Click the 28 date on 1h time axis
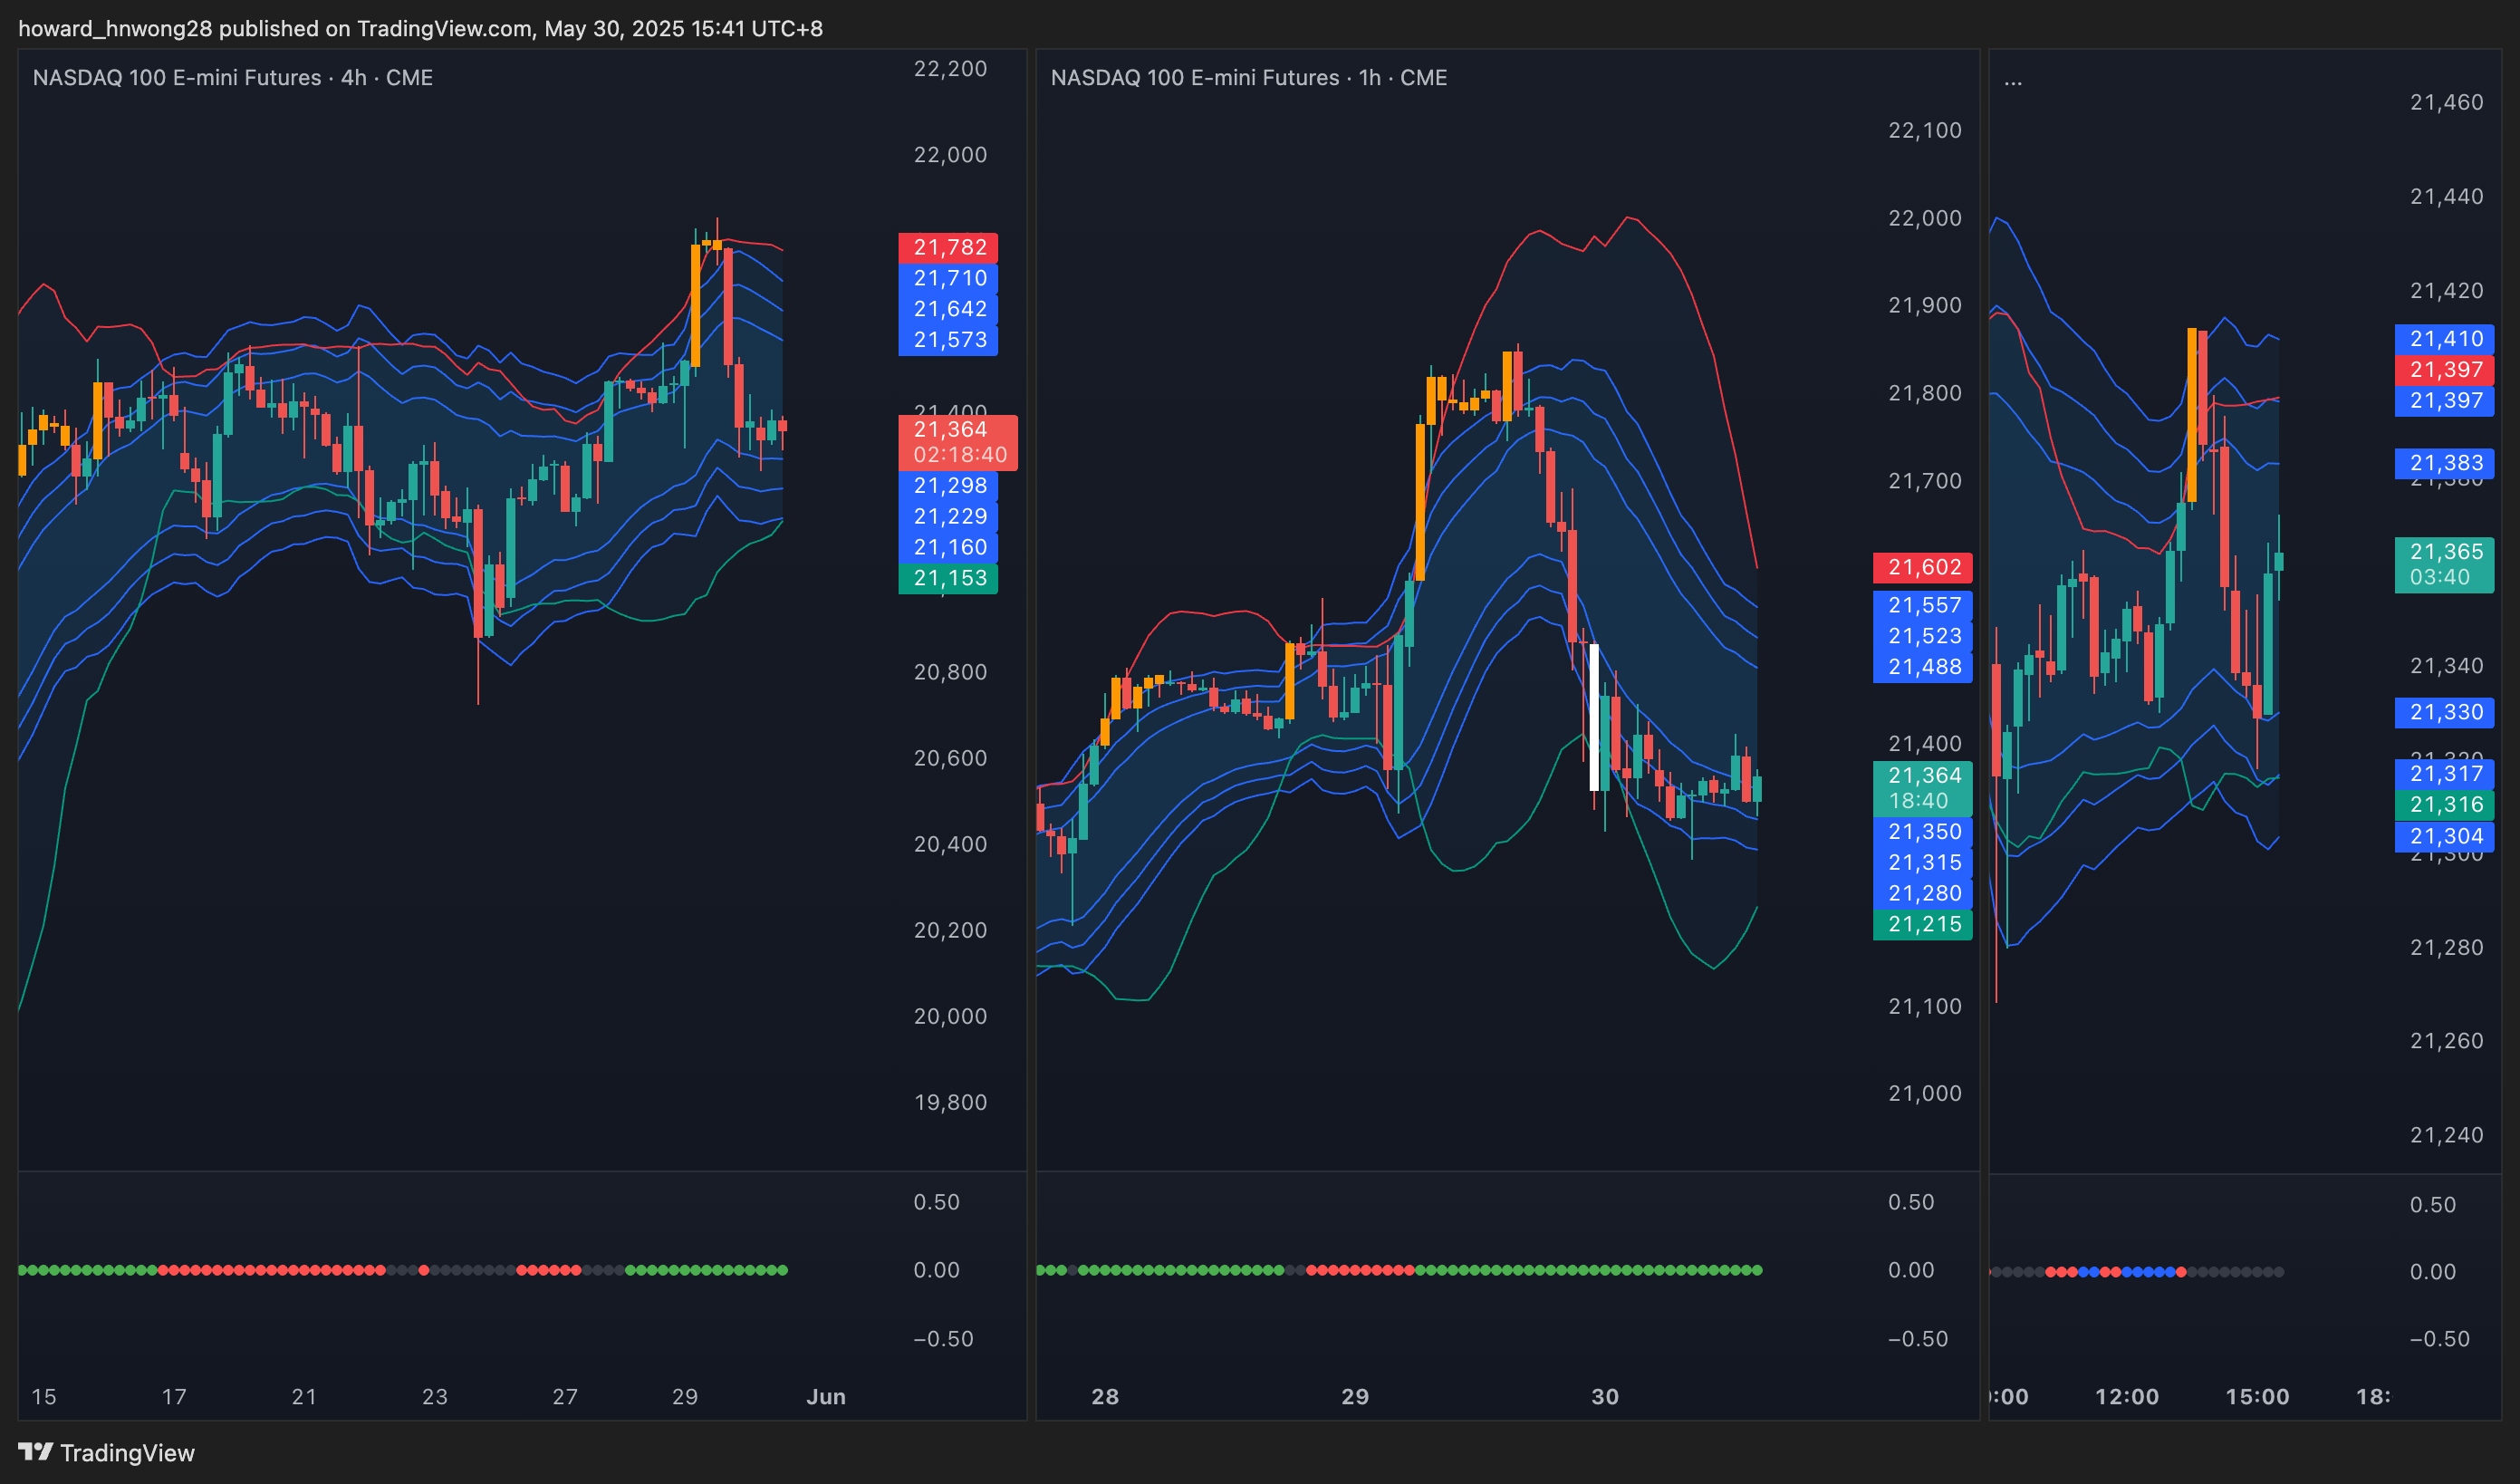 1104,1396
